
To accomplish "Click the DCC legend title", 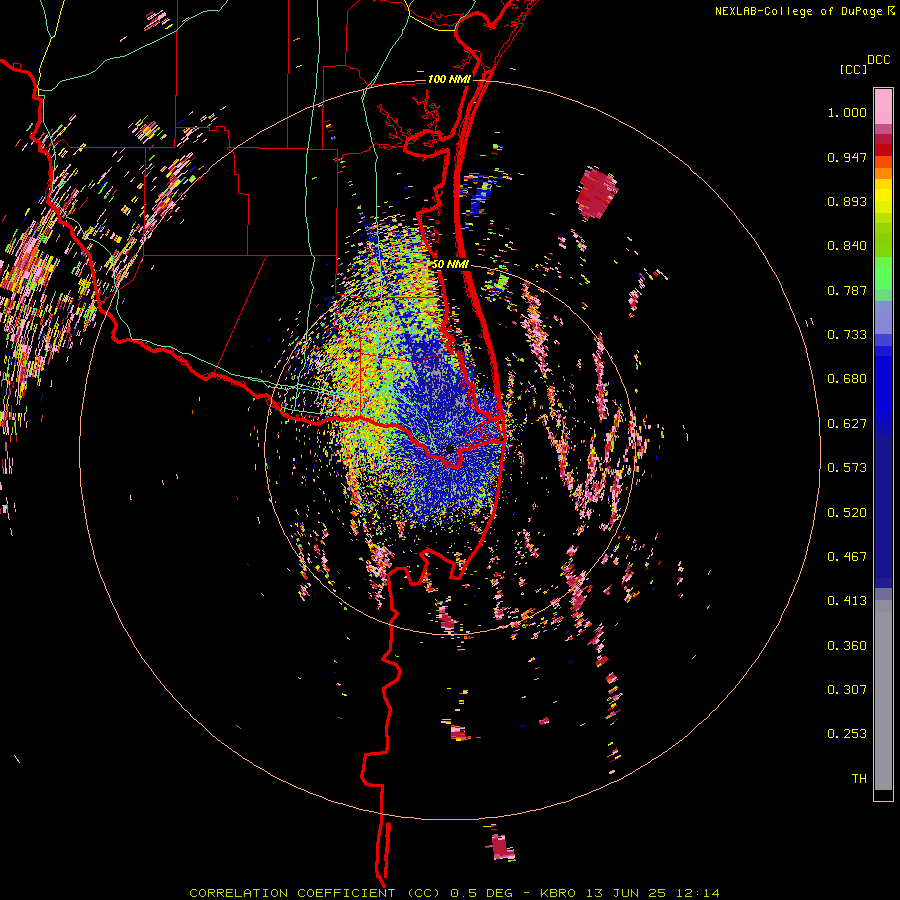I will click(x=878, y=60).
